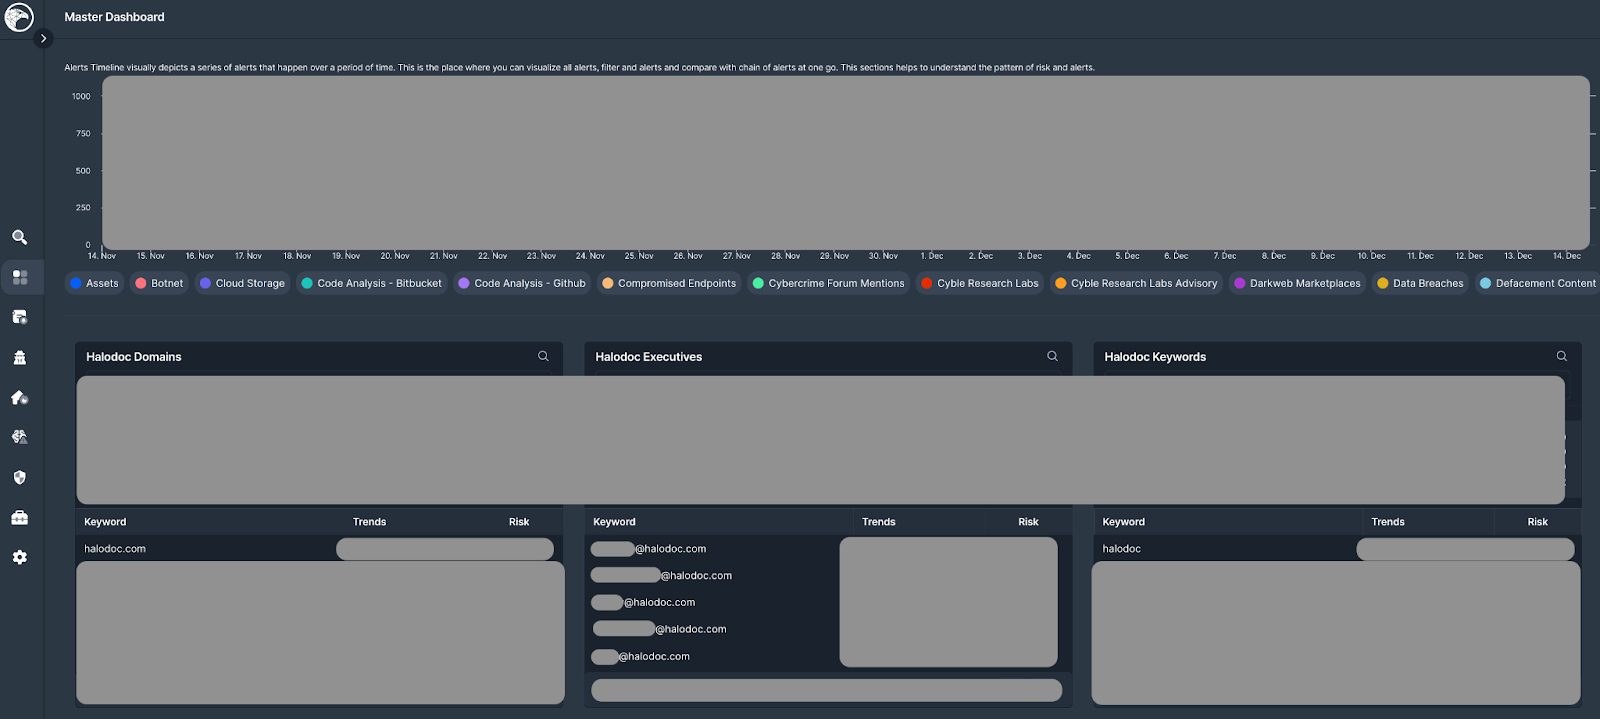
Task: Click the Halodoc Executives panel title
Action: pos(649,357)
